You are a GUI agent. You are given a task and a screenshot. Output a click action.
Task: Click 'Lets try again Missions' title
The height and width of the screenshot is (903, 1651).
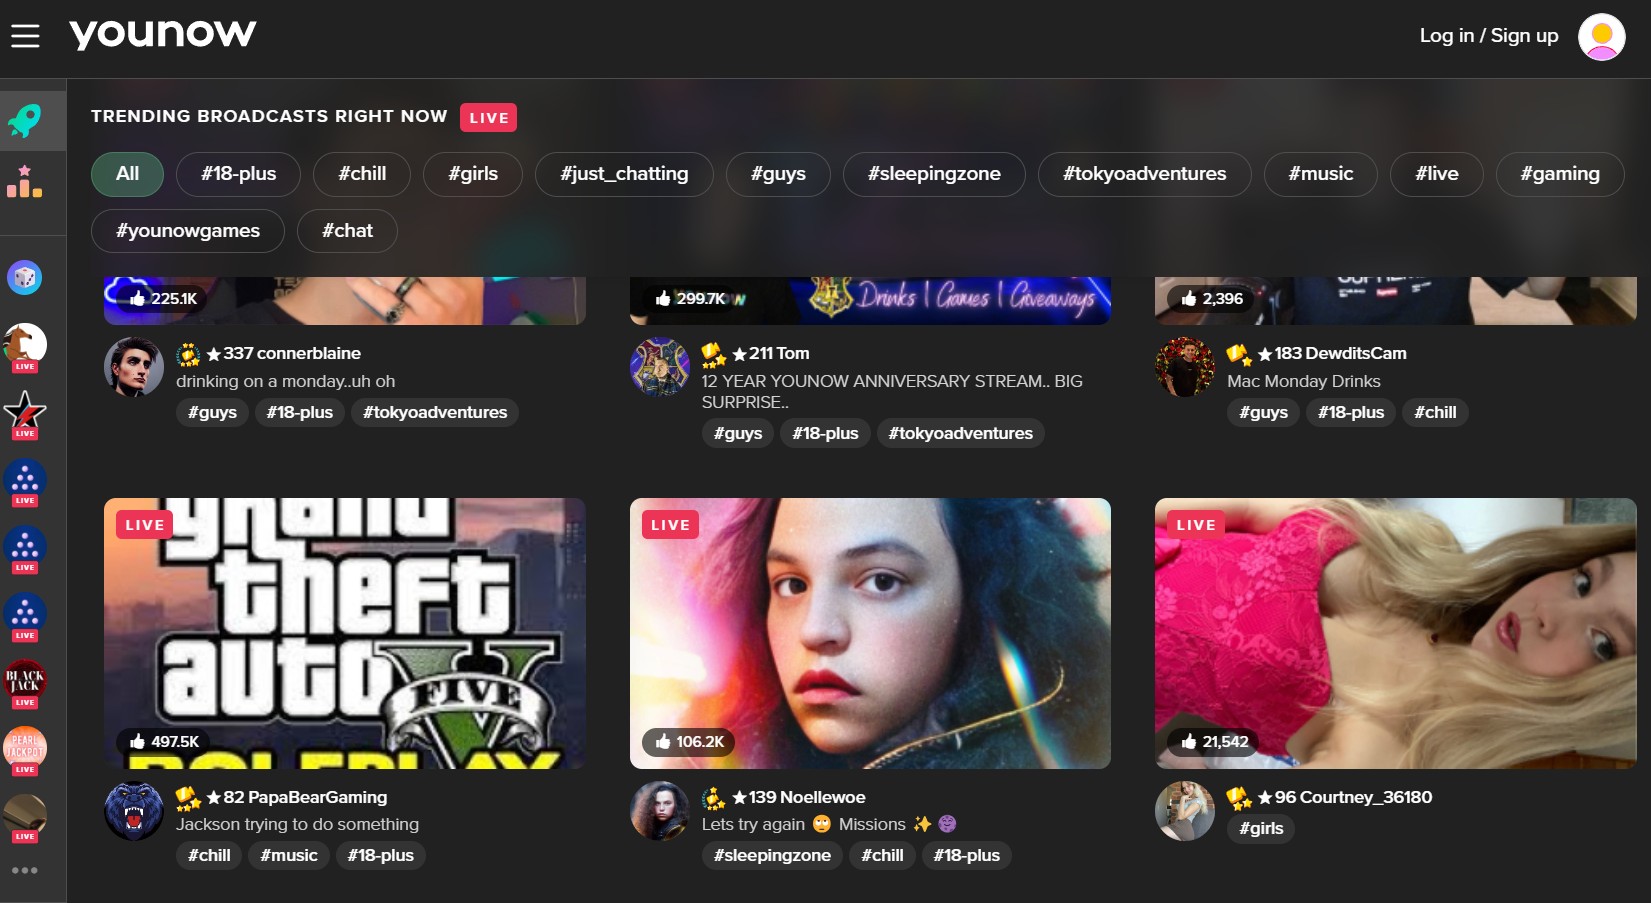click(829, 824)
